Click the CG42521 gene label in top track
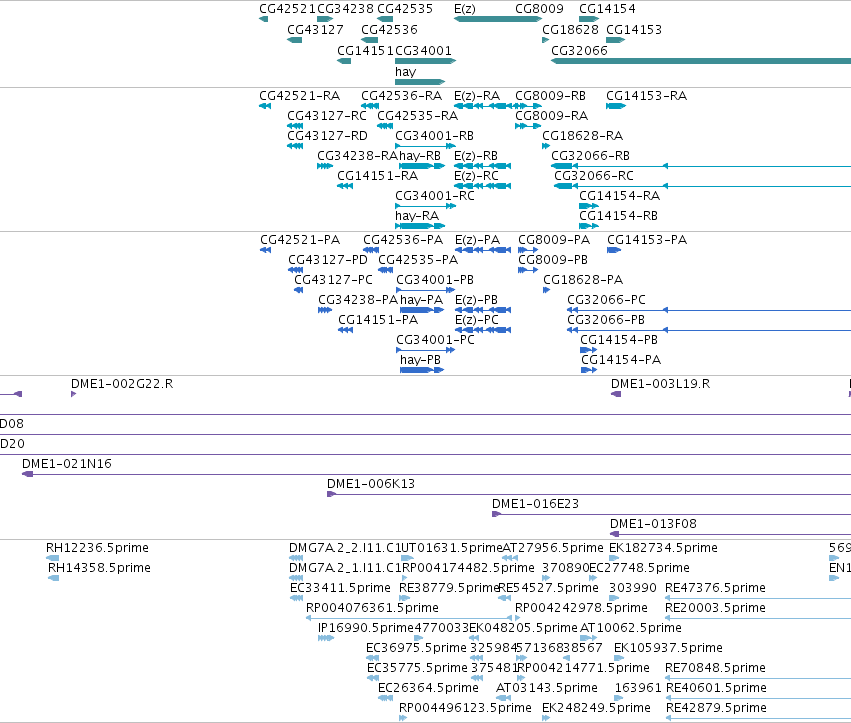This screenshot has width=851, height=723. coord(287,9)
